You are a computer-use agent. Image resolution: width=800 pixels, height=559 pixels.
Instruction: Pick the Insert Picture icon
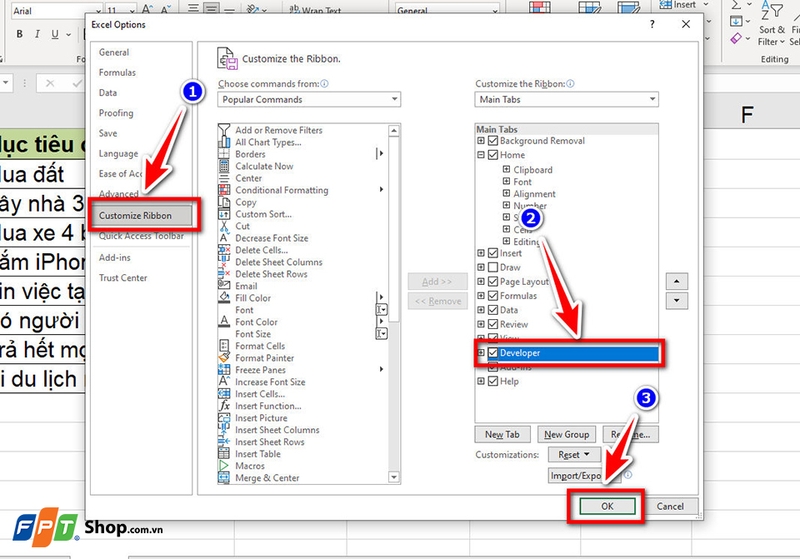tap(224, 418)
